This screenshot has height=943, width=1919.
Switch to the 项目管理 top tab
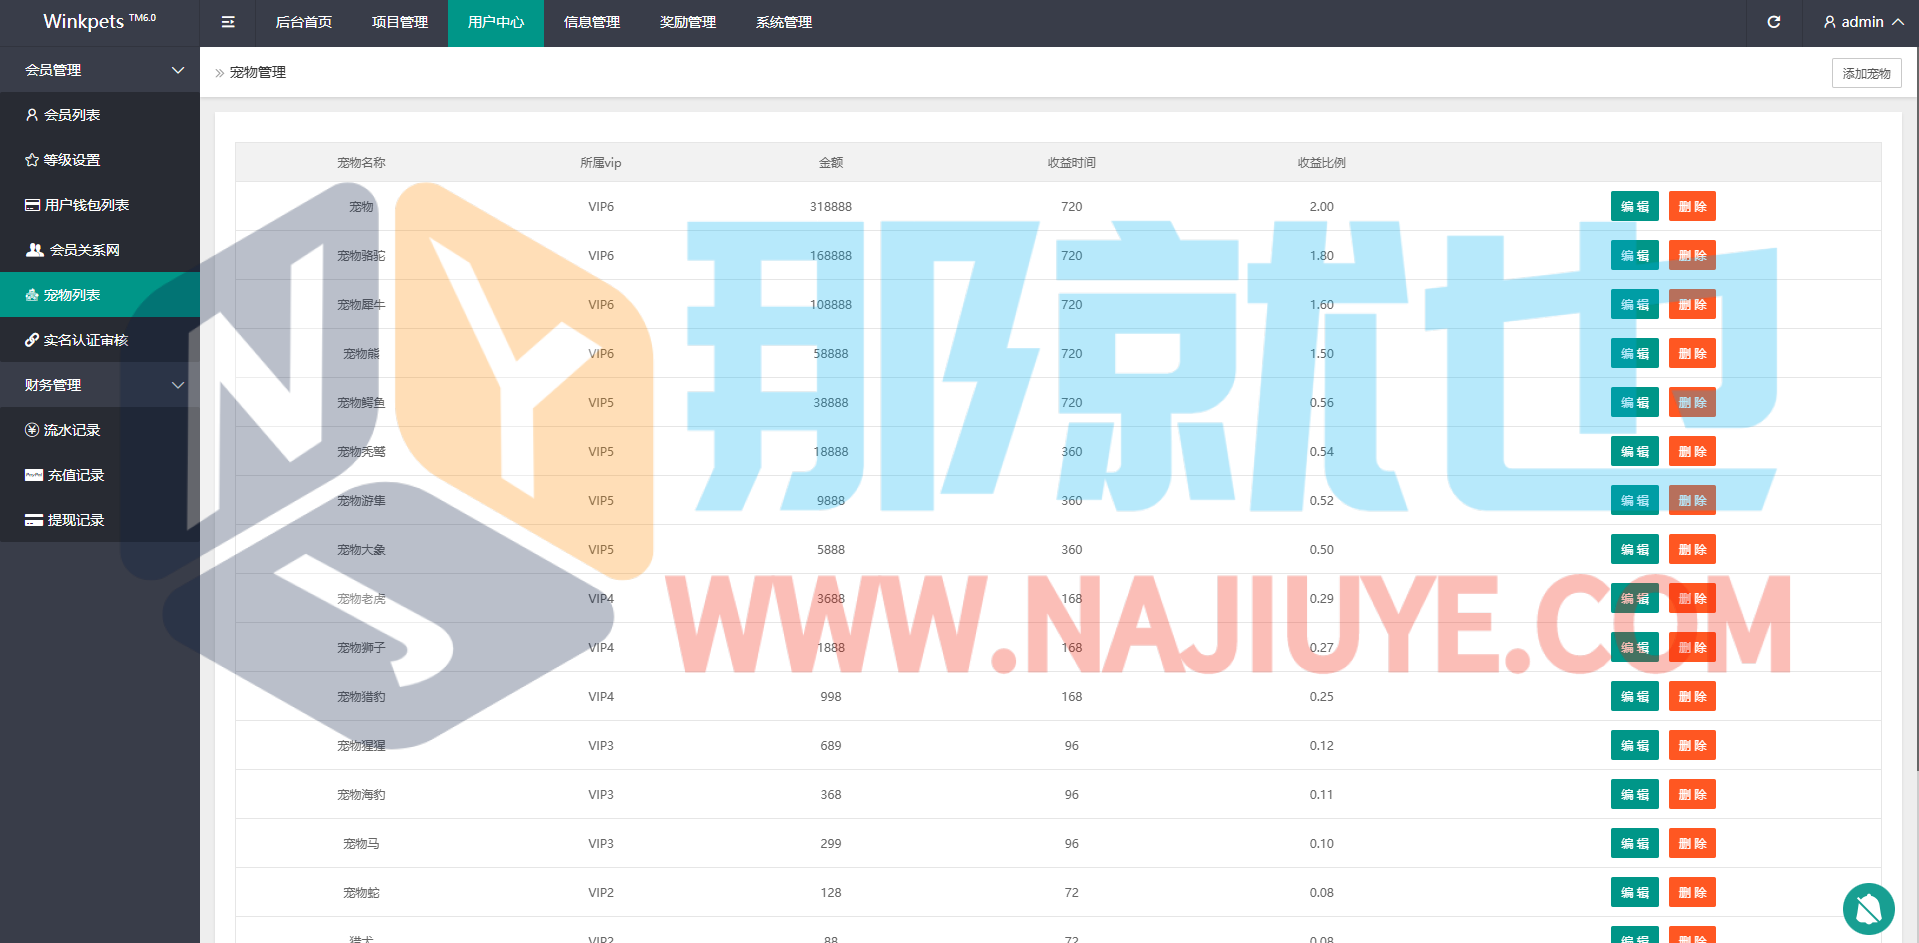coord(400,22)
